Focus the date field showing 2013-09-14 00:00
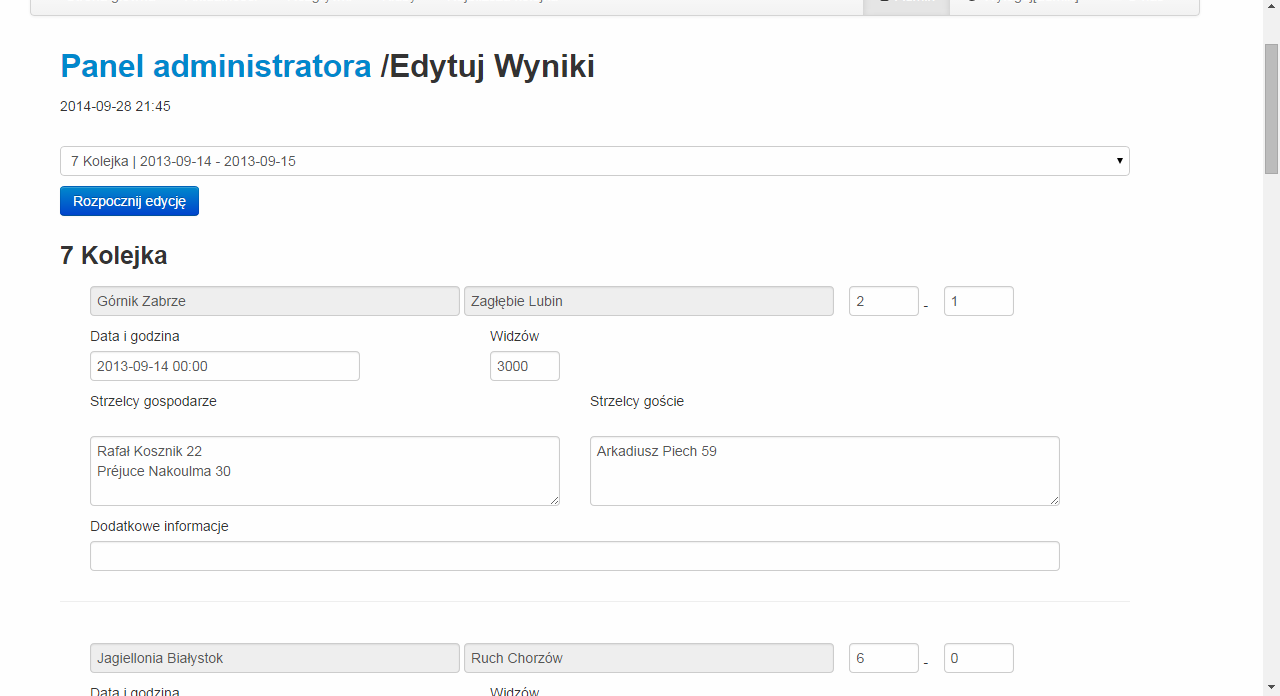This screenshot has width=1280, height=696. [x=224, y=366]
